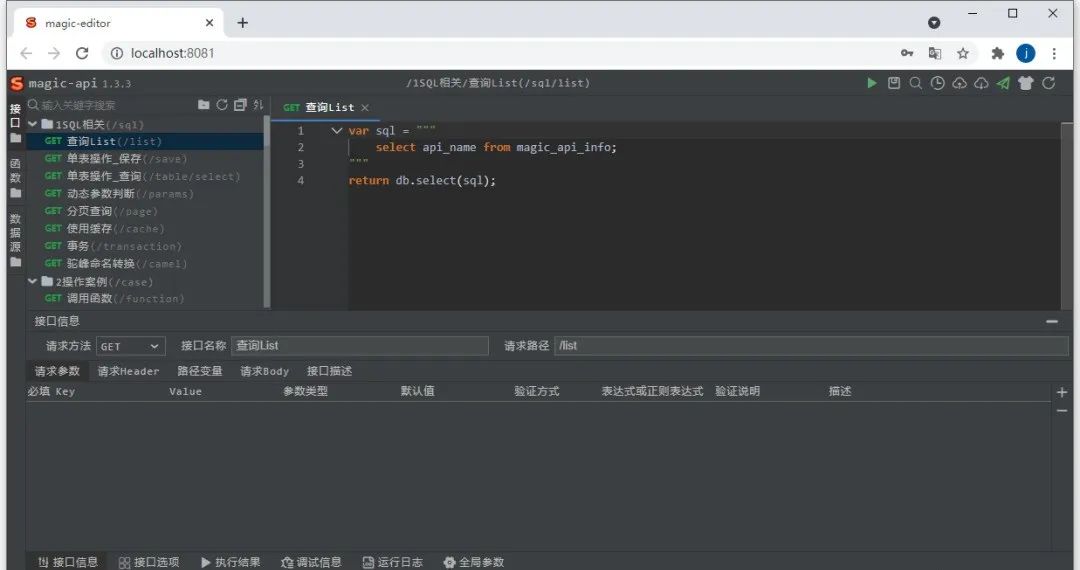1080x570 pixels.
Task: Refresh the API tree list
Action: [222, 105]
